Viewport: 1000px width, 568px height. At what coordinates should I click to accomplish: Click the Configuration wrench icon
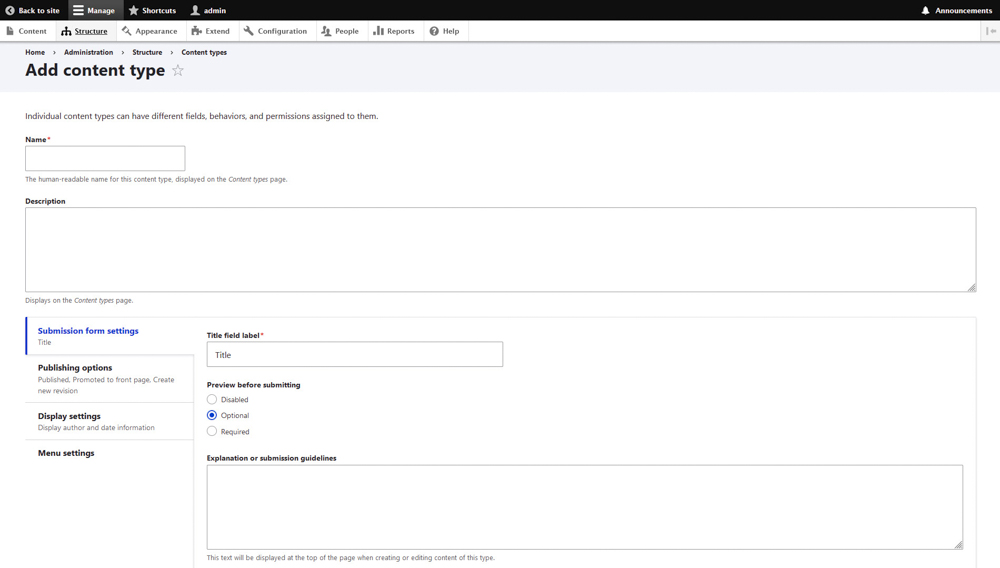[x=249, y=31]
